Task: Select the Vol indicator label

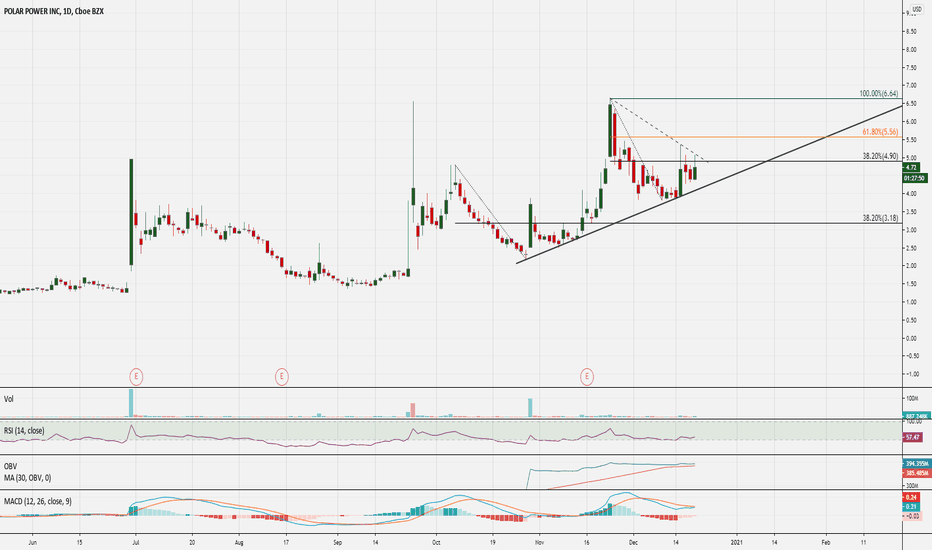Action: tap(9, 399)
